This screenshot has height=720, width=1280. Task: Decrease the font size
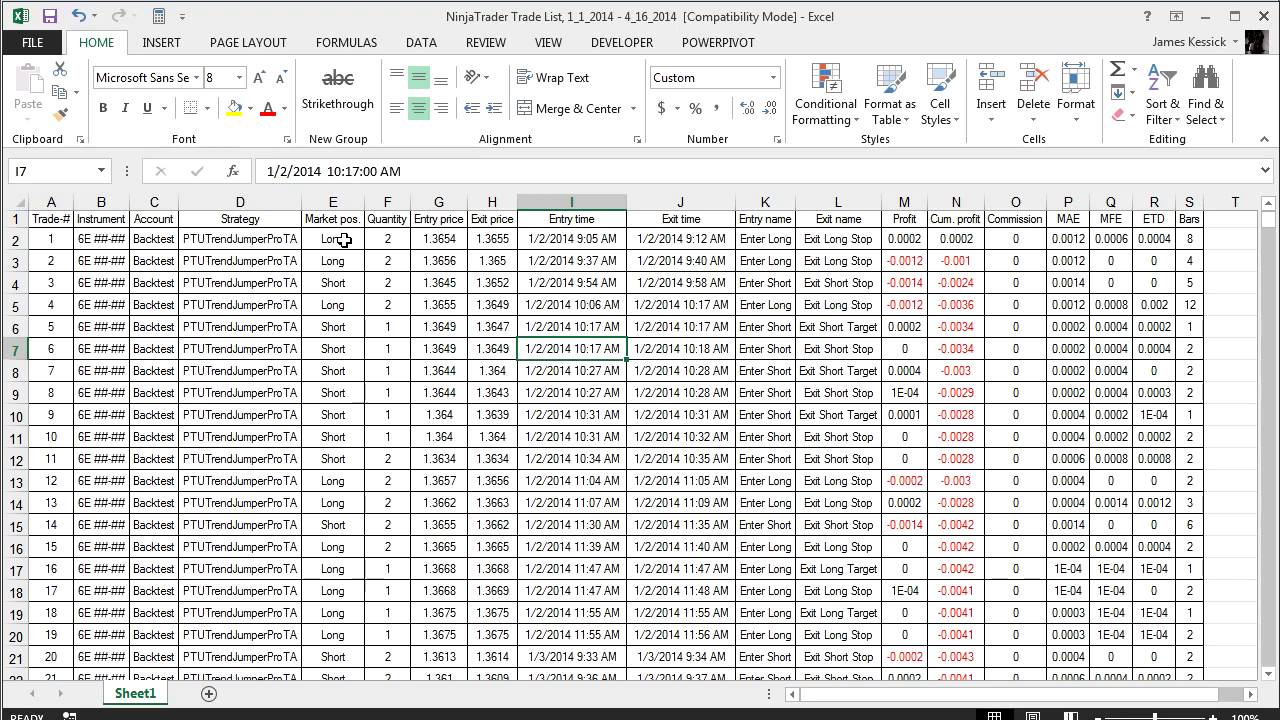(x=281, y=77)
